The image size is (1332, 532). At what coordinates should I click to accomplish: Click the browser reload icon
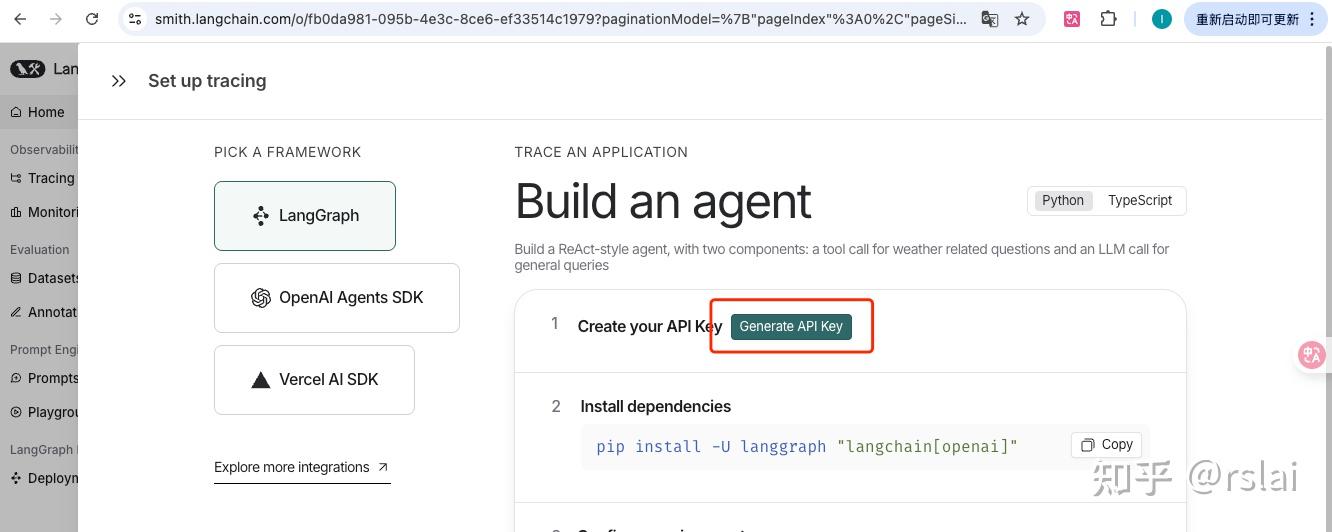(x=92, y=19)
